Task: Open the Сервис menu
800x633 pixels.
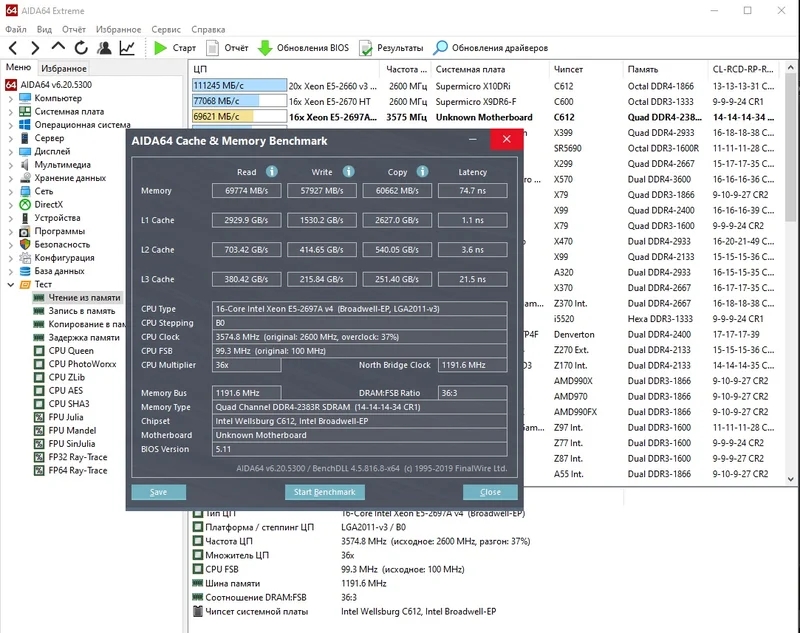Action: pyautogui.click(x=166, y=29)
